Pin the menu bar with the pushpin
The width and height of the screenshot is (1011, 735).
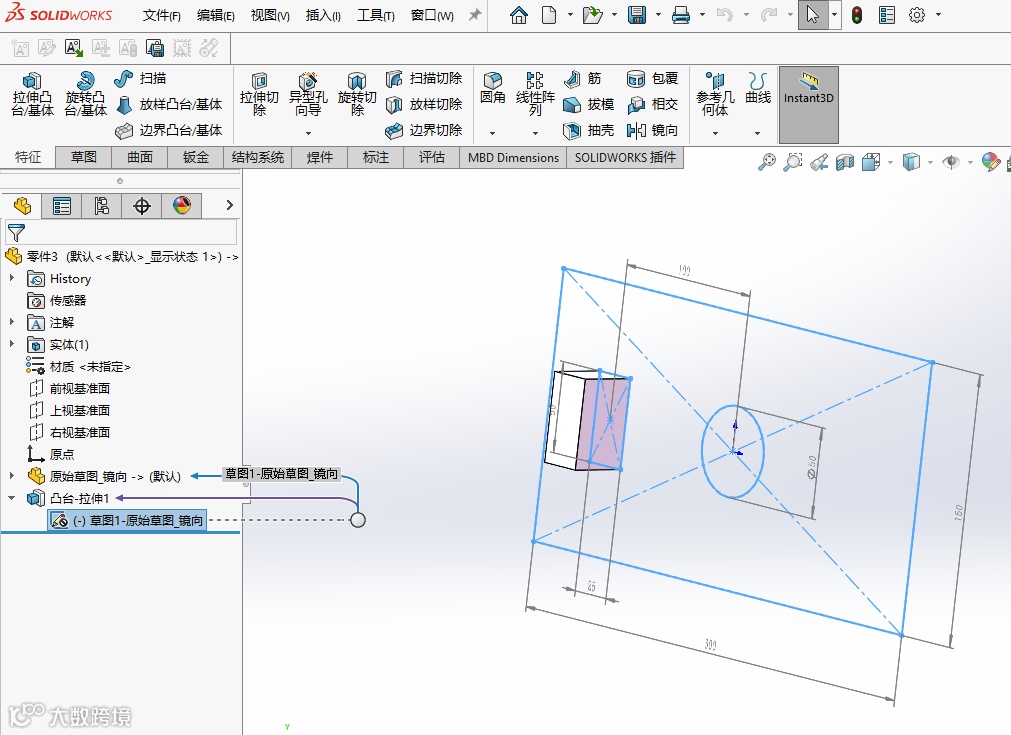[x=475, y=15]
